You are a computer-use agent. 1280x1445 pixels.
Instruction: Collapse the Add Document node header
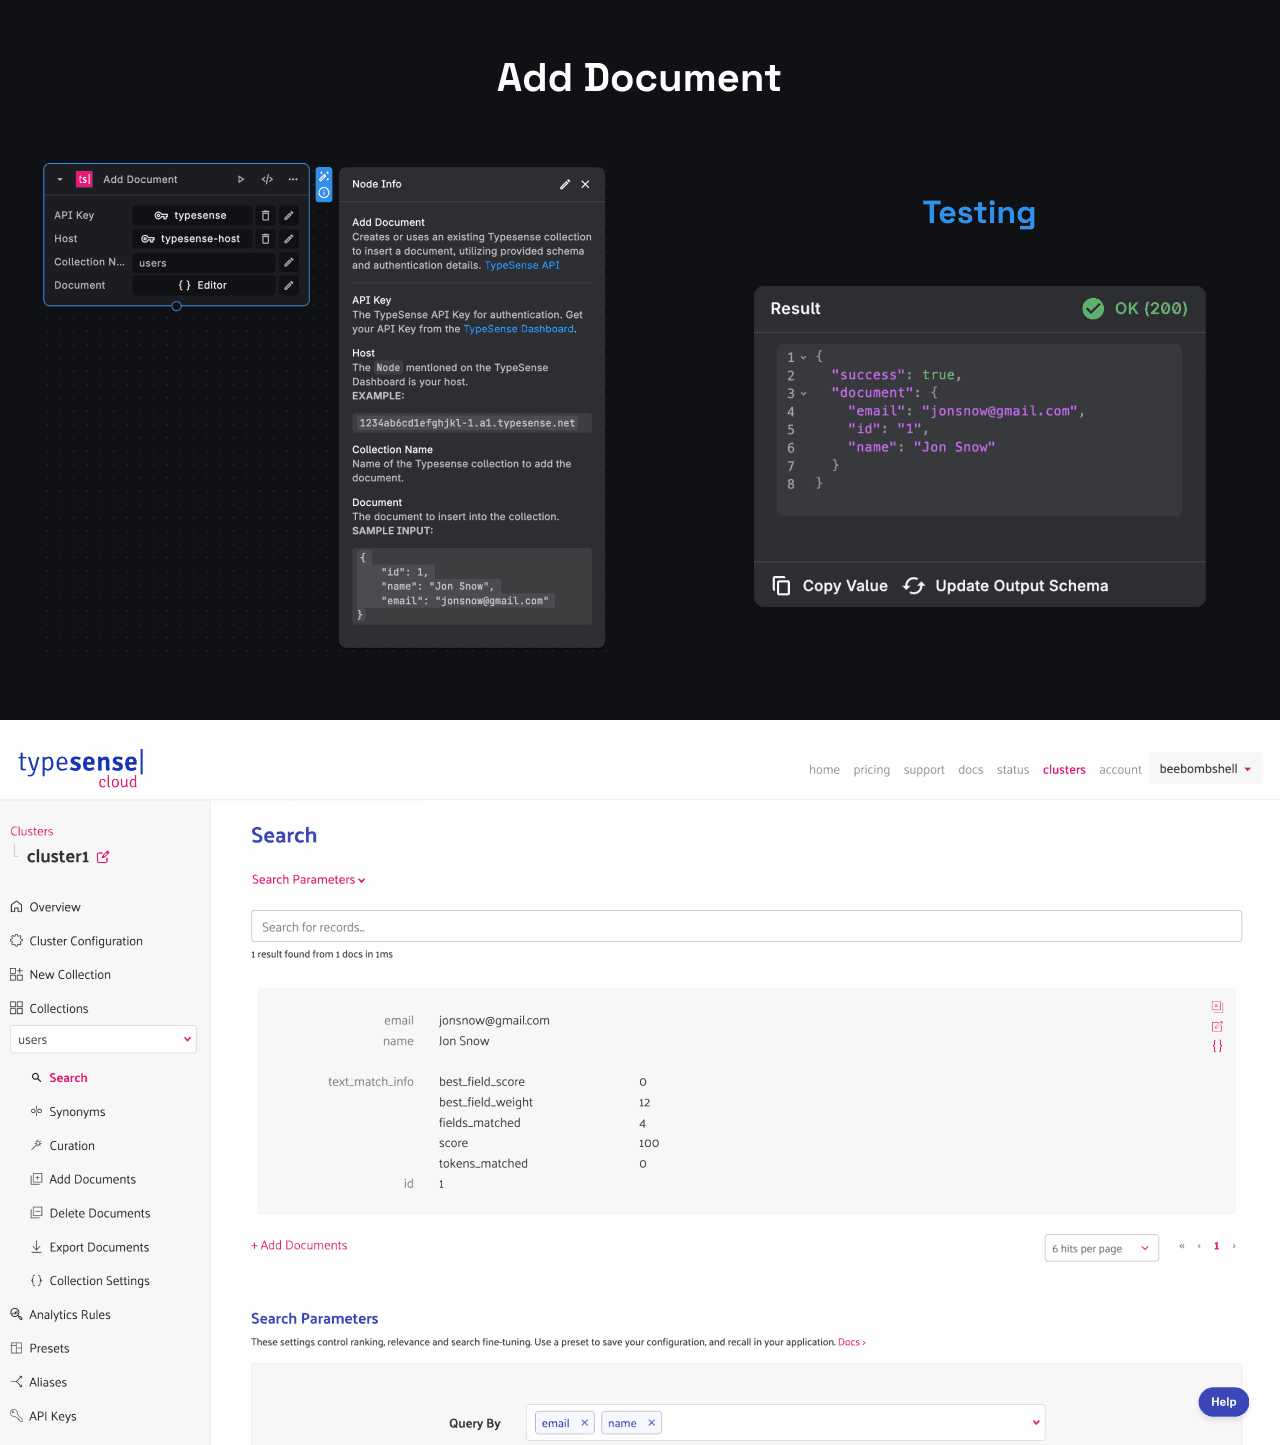coord(60,179)
